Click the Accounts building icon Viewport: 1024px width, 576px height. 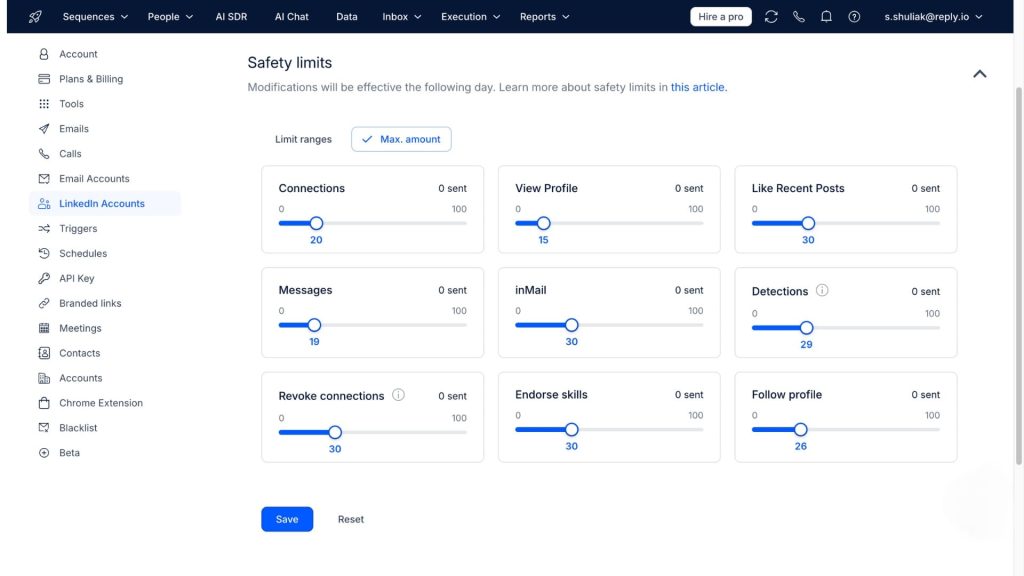[x=44, y=378]
